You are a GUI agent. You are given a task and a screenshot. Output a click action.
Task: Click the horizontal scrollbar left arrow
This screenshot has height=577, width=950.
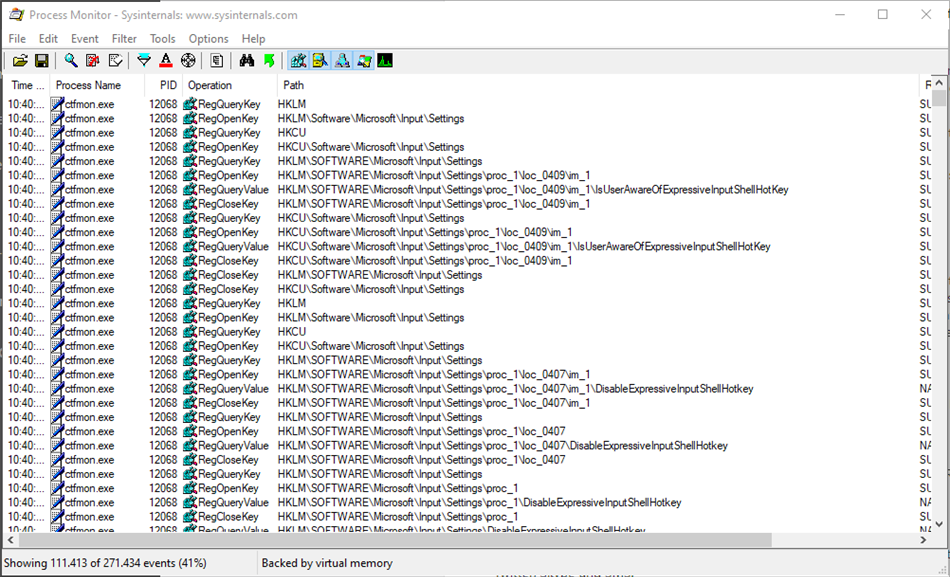click(10, 539)
